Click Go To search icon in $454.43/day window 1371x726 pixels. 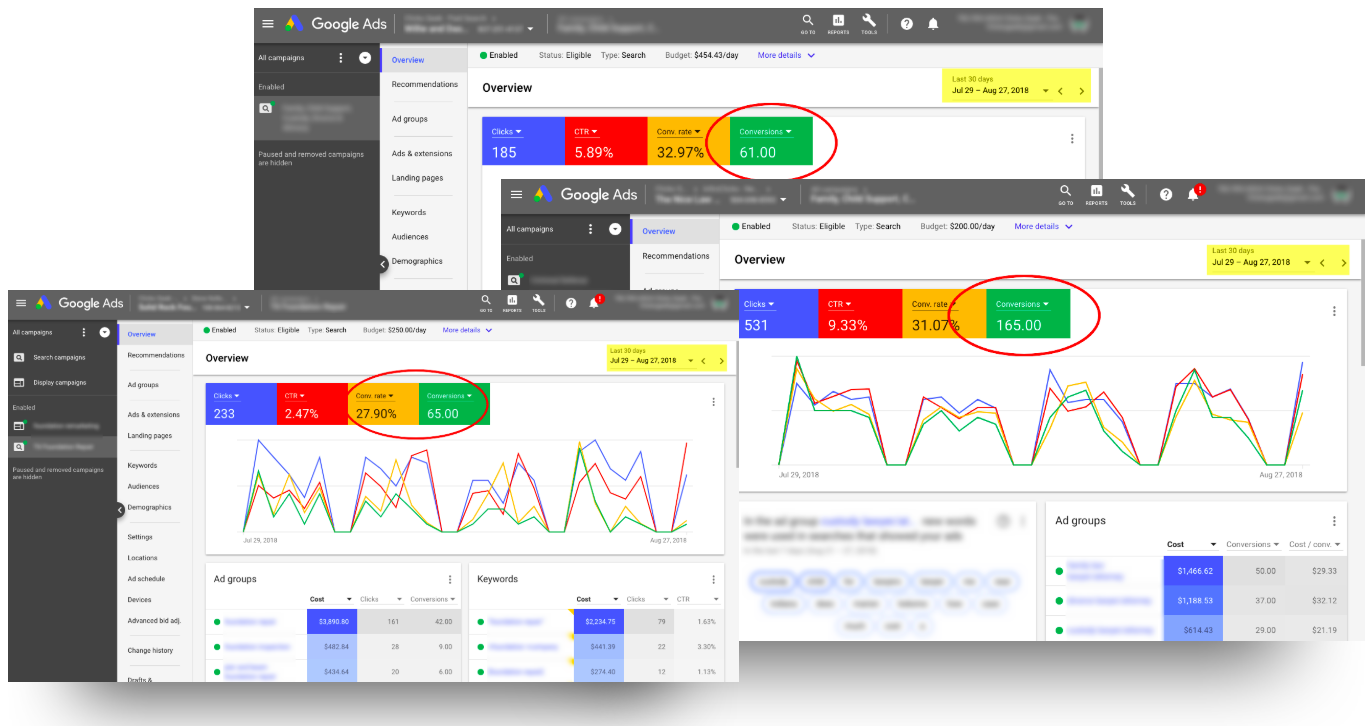point(807,23)
